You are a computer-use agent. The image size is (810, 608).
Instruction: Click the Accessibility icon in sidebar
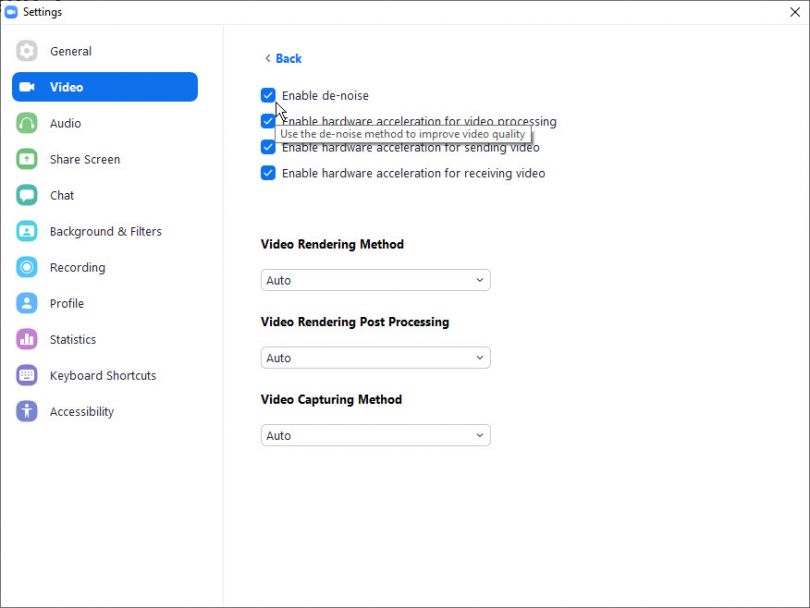pyautogui.click(x=27, y=411)
